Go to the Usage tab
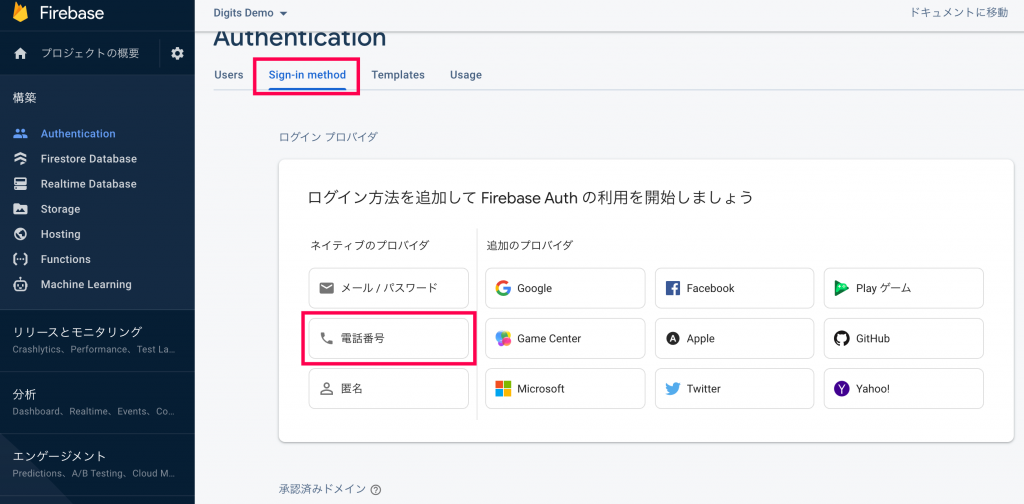 click(466, 75)
